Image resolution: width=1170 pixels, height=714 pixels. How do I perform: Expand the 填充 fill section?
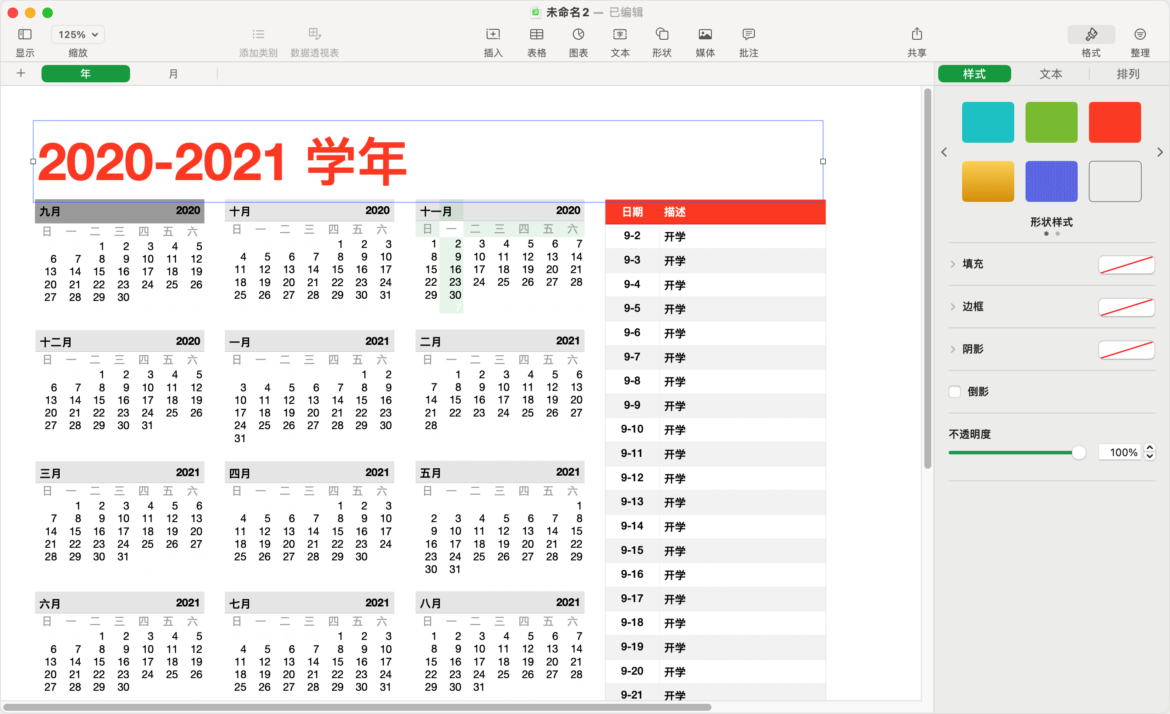(953, 264)
